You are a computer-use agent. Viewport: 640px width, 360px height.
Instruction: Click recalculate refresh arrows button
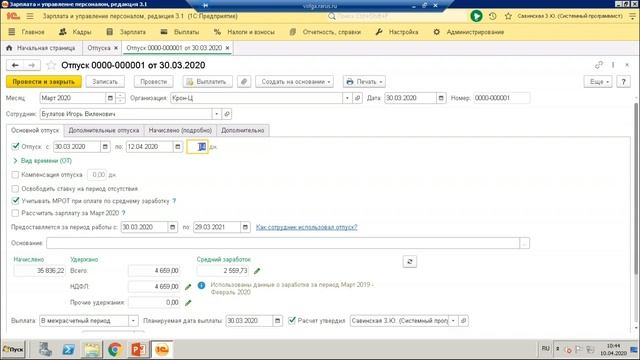coord(410,262)
